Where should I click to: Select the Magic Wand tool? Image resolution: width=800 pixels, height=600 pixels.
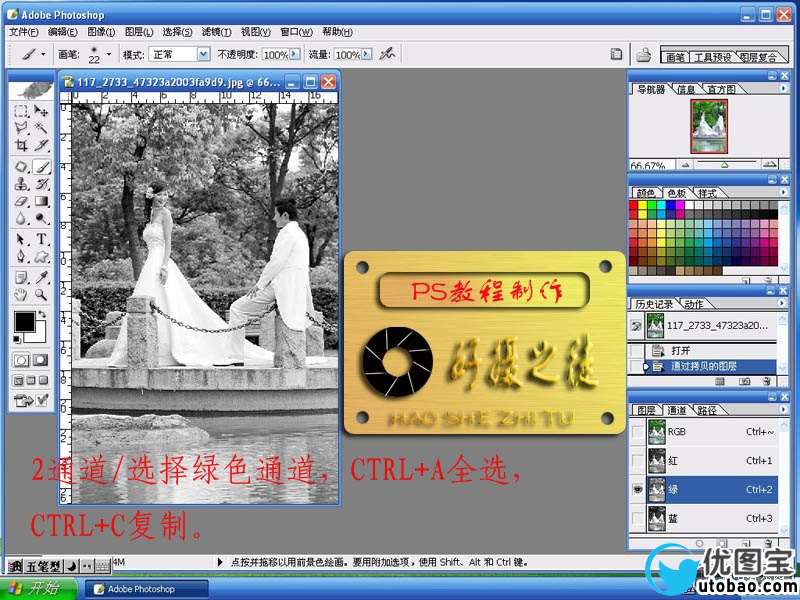41,128
